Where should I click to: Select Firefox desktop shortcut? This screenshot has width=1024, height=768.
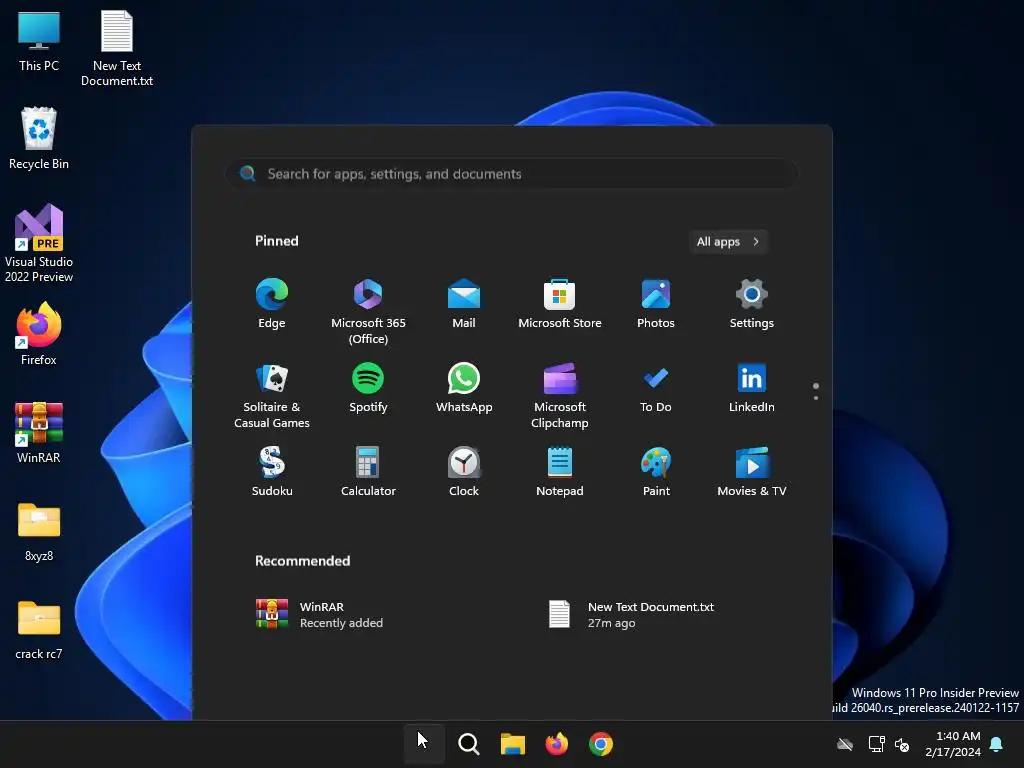click(39, 334)
